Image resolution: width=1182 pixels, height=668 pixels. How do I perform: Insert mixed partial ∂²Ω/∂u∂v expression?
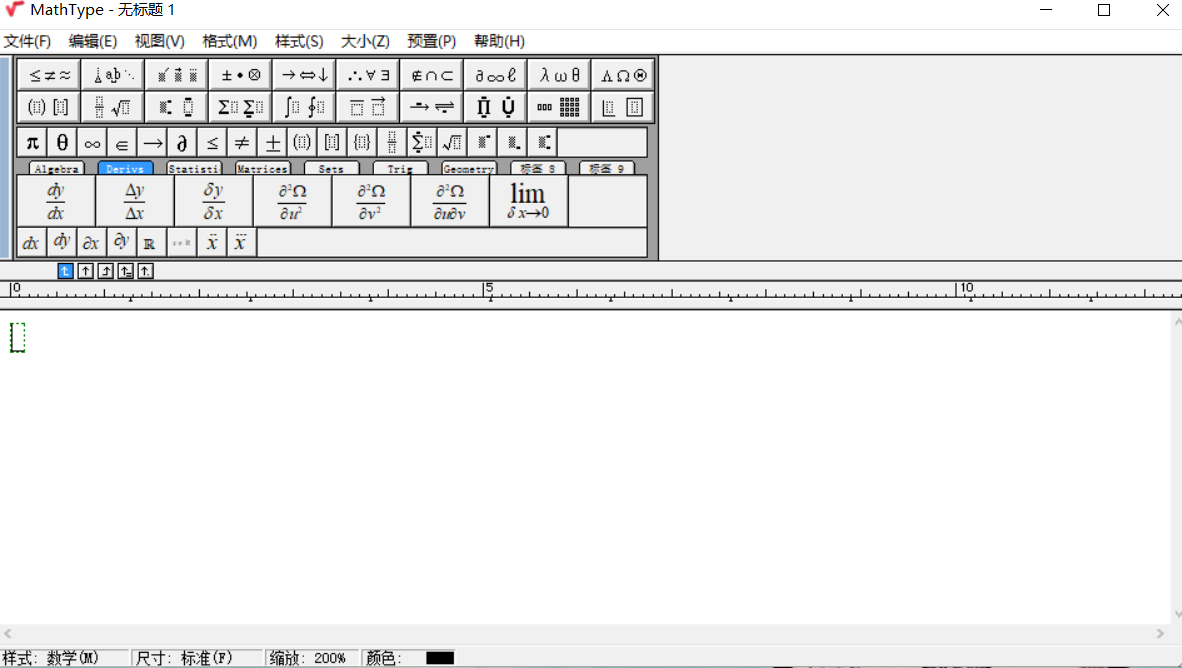point(450,201)
